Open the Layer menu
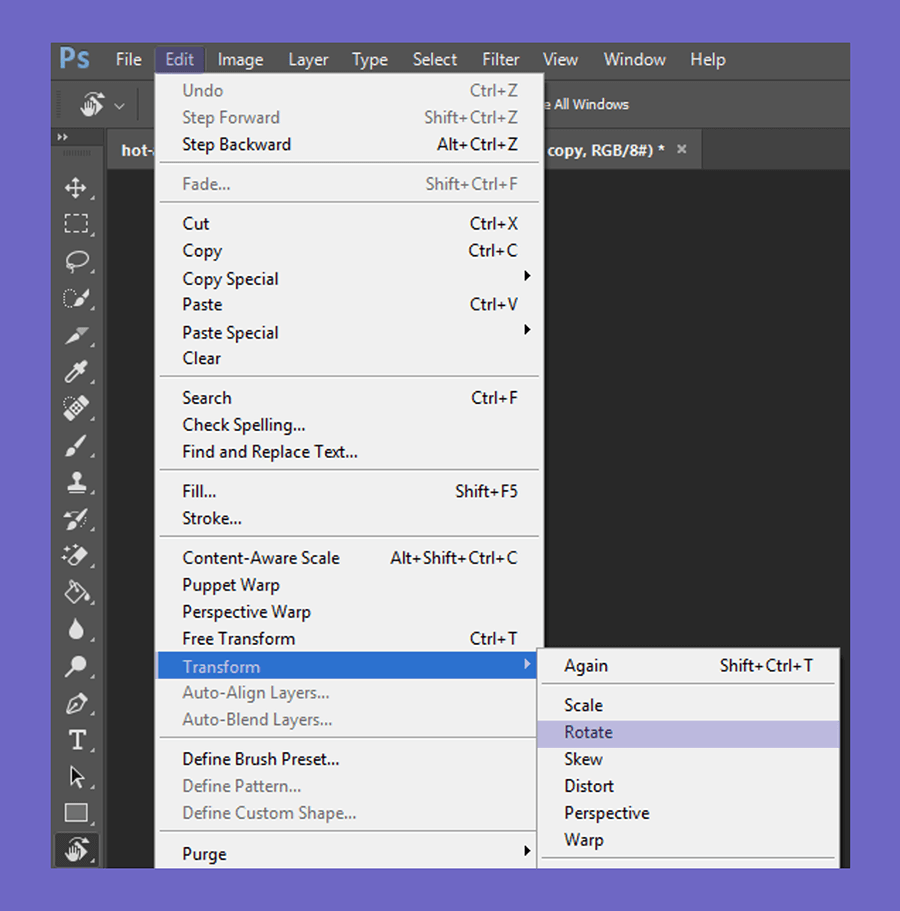The height and width of the screenshot is (911, 900). [308, 59]
